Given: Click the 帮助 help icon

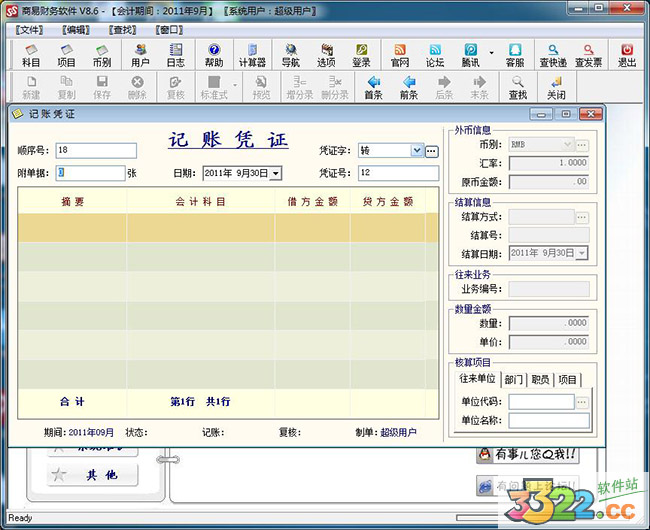Looking at the screenshot, I should tap(214, 56).
